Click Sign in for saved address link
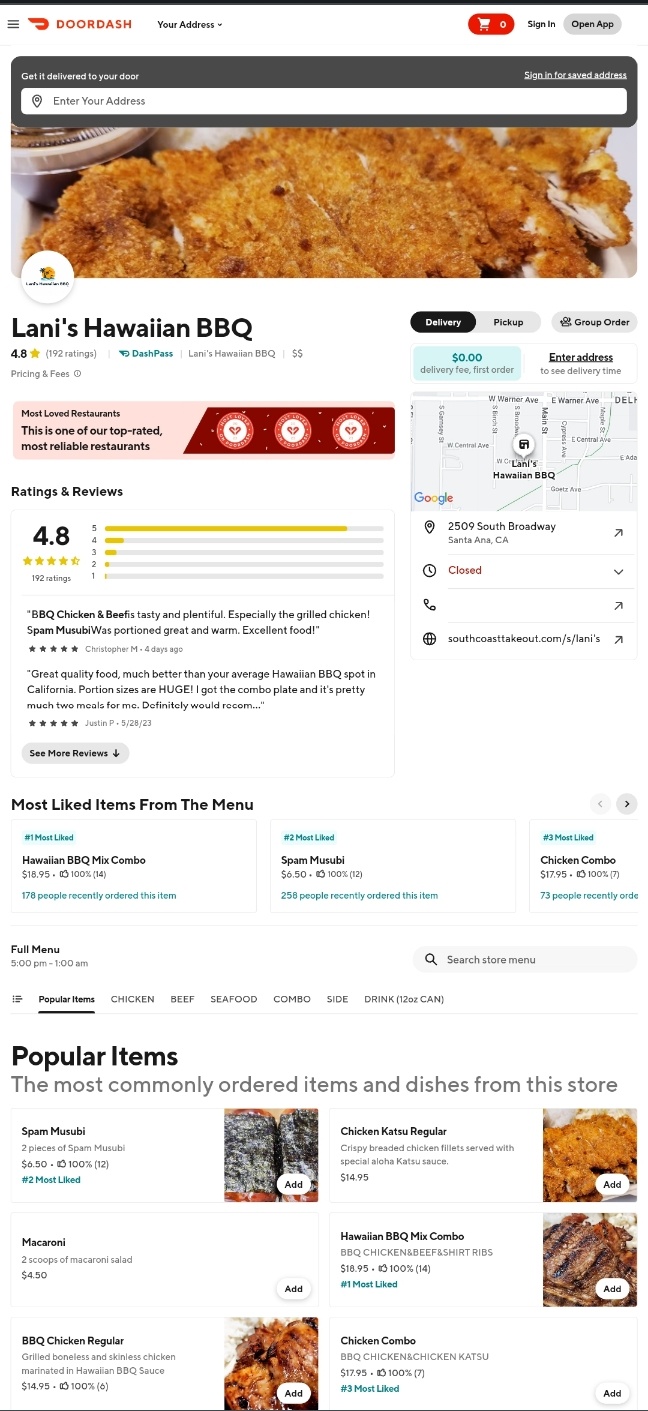The height and width of the screenshot is (1411, 648). [575, 75]
